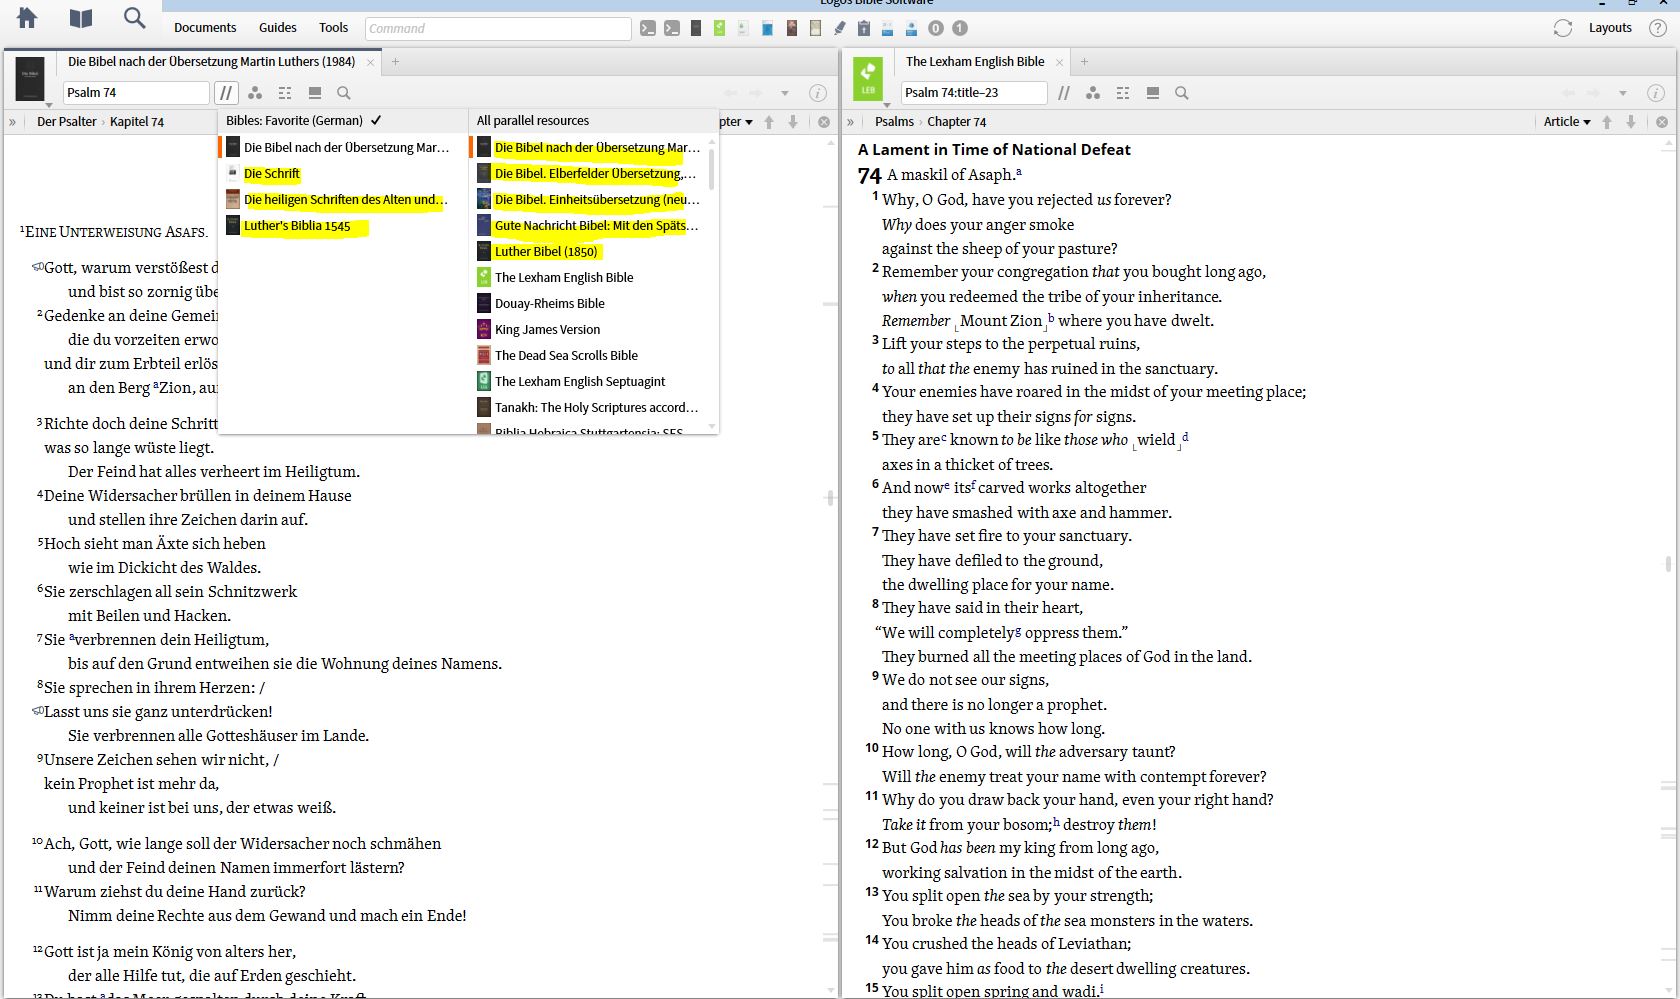Click the sync refresh icon
The image size is (1680, 999).
[1563, 28]
